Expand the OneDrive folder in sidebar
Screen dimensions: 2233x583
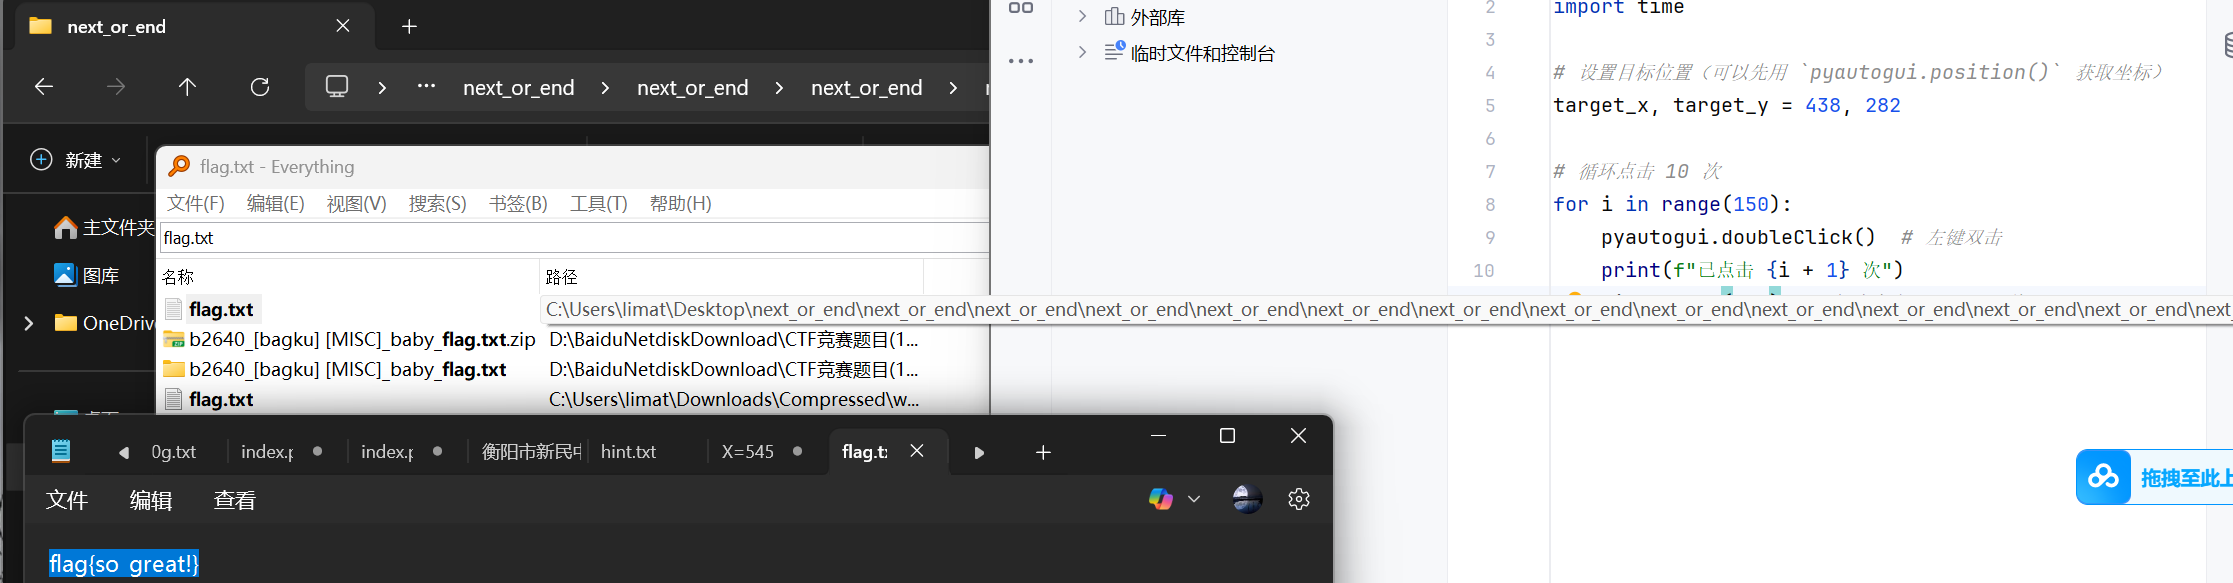click(x=29, y=323)
